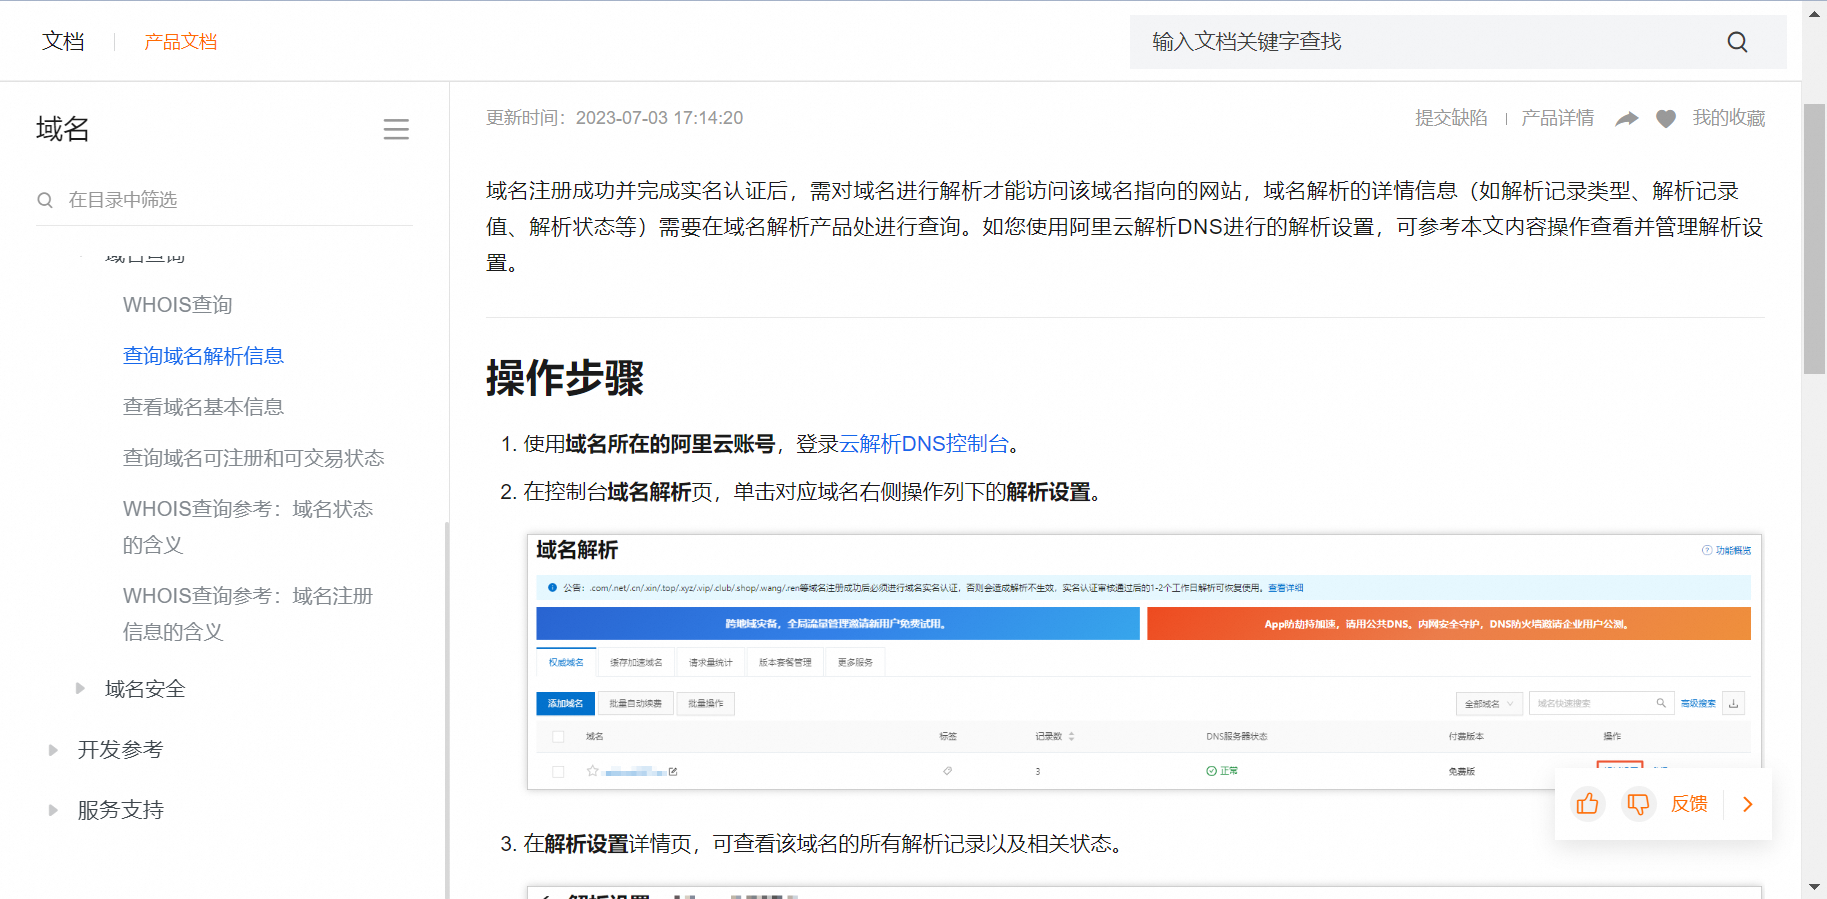Click the 反馈 feedback button
Image resolution: width=1827 pixels, height=899 pixels.
tap(1689, 804)
